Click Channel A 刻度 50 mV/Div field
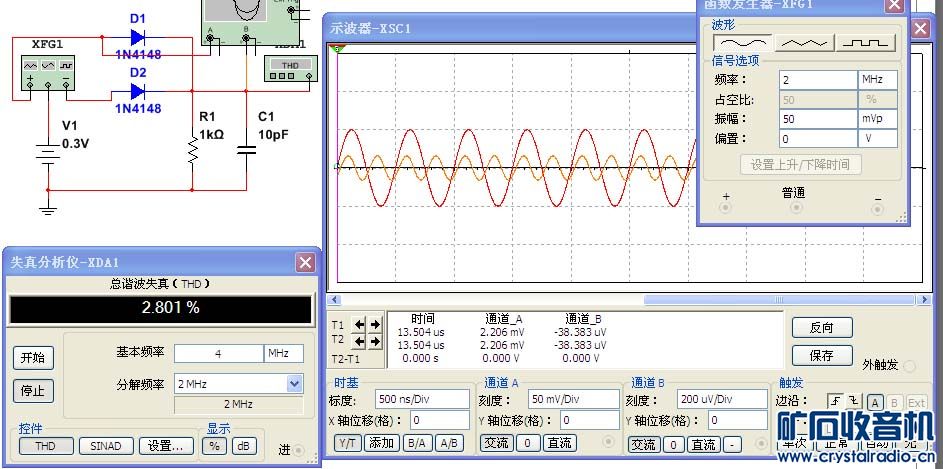The width and height of the screenshot is (943, 469). 574,399
